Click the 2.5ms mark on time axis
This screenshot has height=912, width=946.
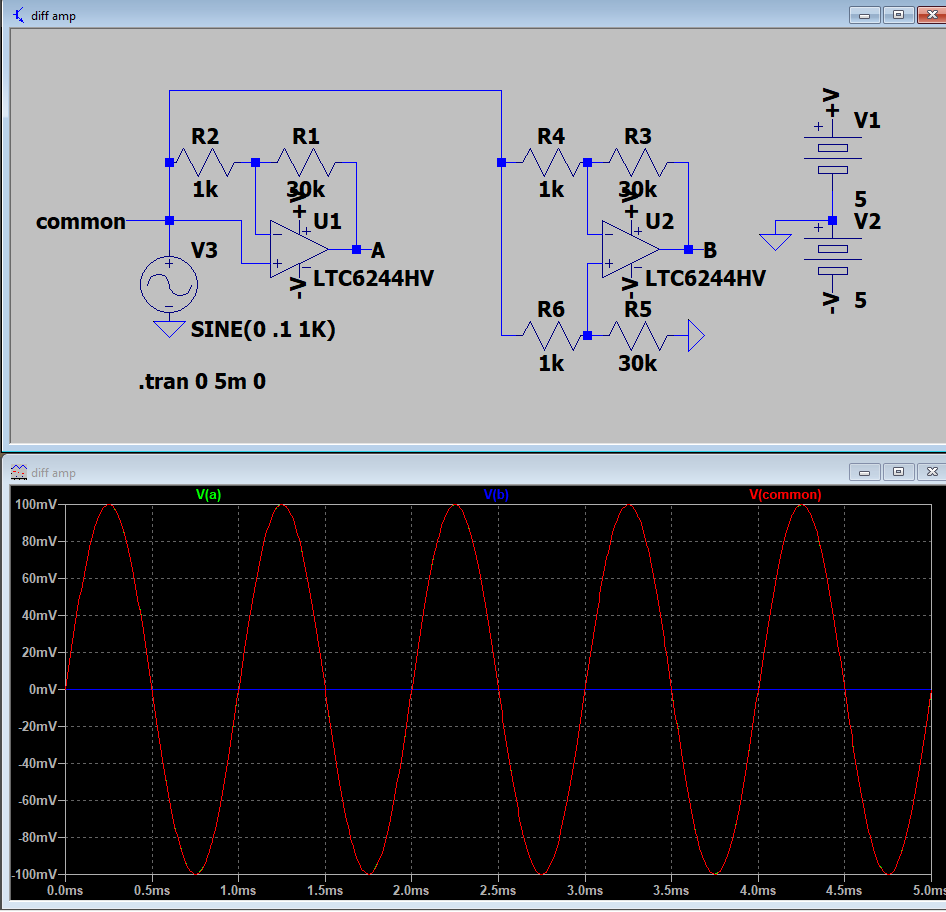pos(498,889)
